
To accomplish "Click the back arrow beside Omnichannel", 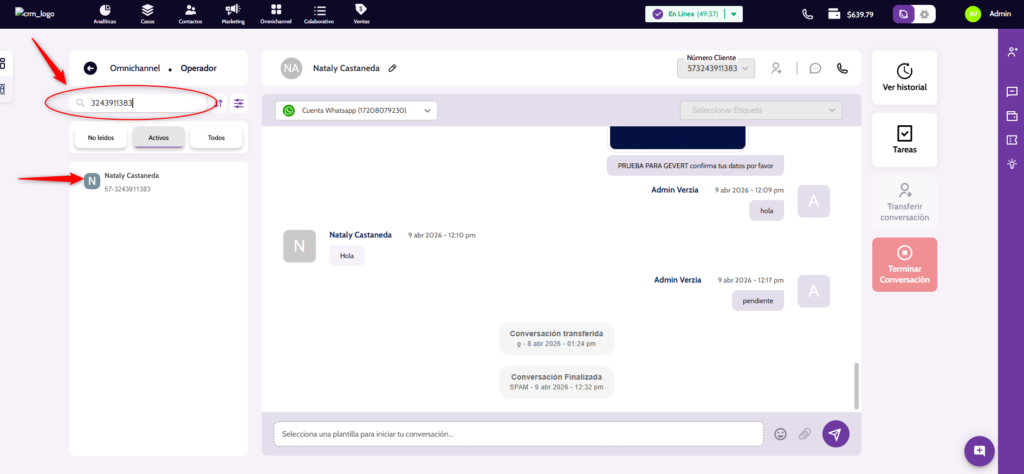I will tap(90, 68).
